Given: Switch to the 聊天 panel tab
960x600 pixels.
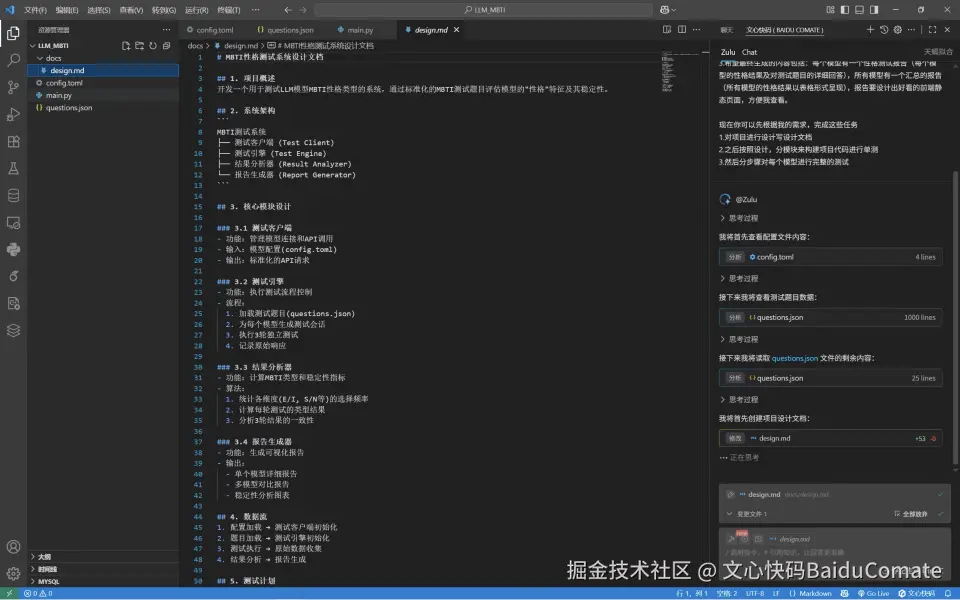Looking at the screenshot, I should click(726, 30).
